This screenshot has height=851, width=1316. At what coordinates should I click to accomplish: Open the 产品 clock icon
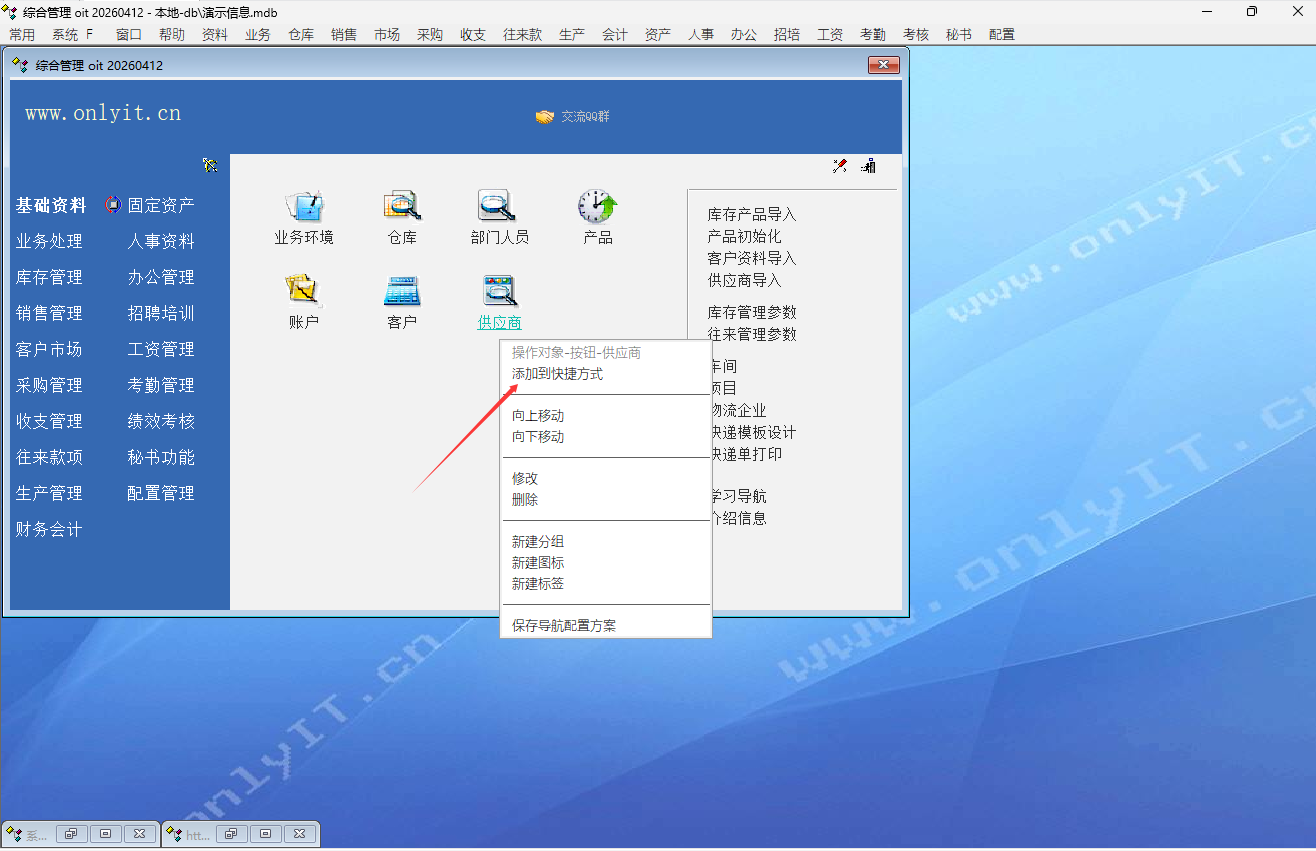597,206
